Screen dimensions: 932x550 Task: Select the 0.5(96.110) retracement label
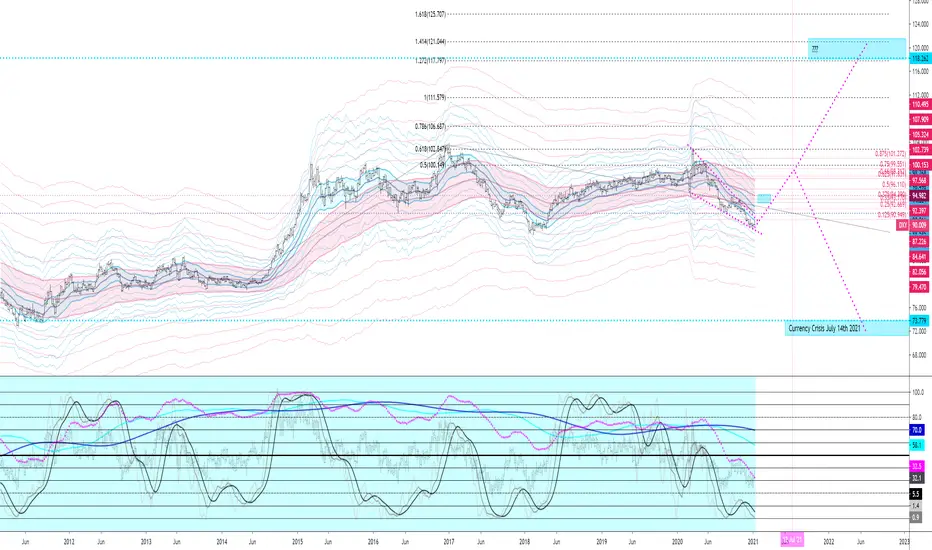(894, 185)
